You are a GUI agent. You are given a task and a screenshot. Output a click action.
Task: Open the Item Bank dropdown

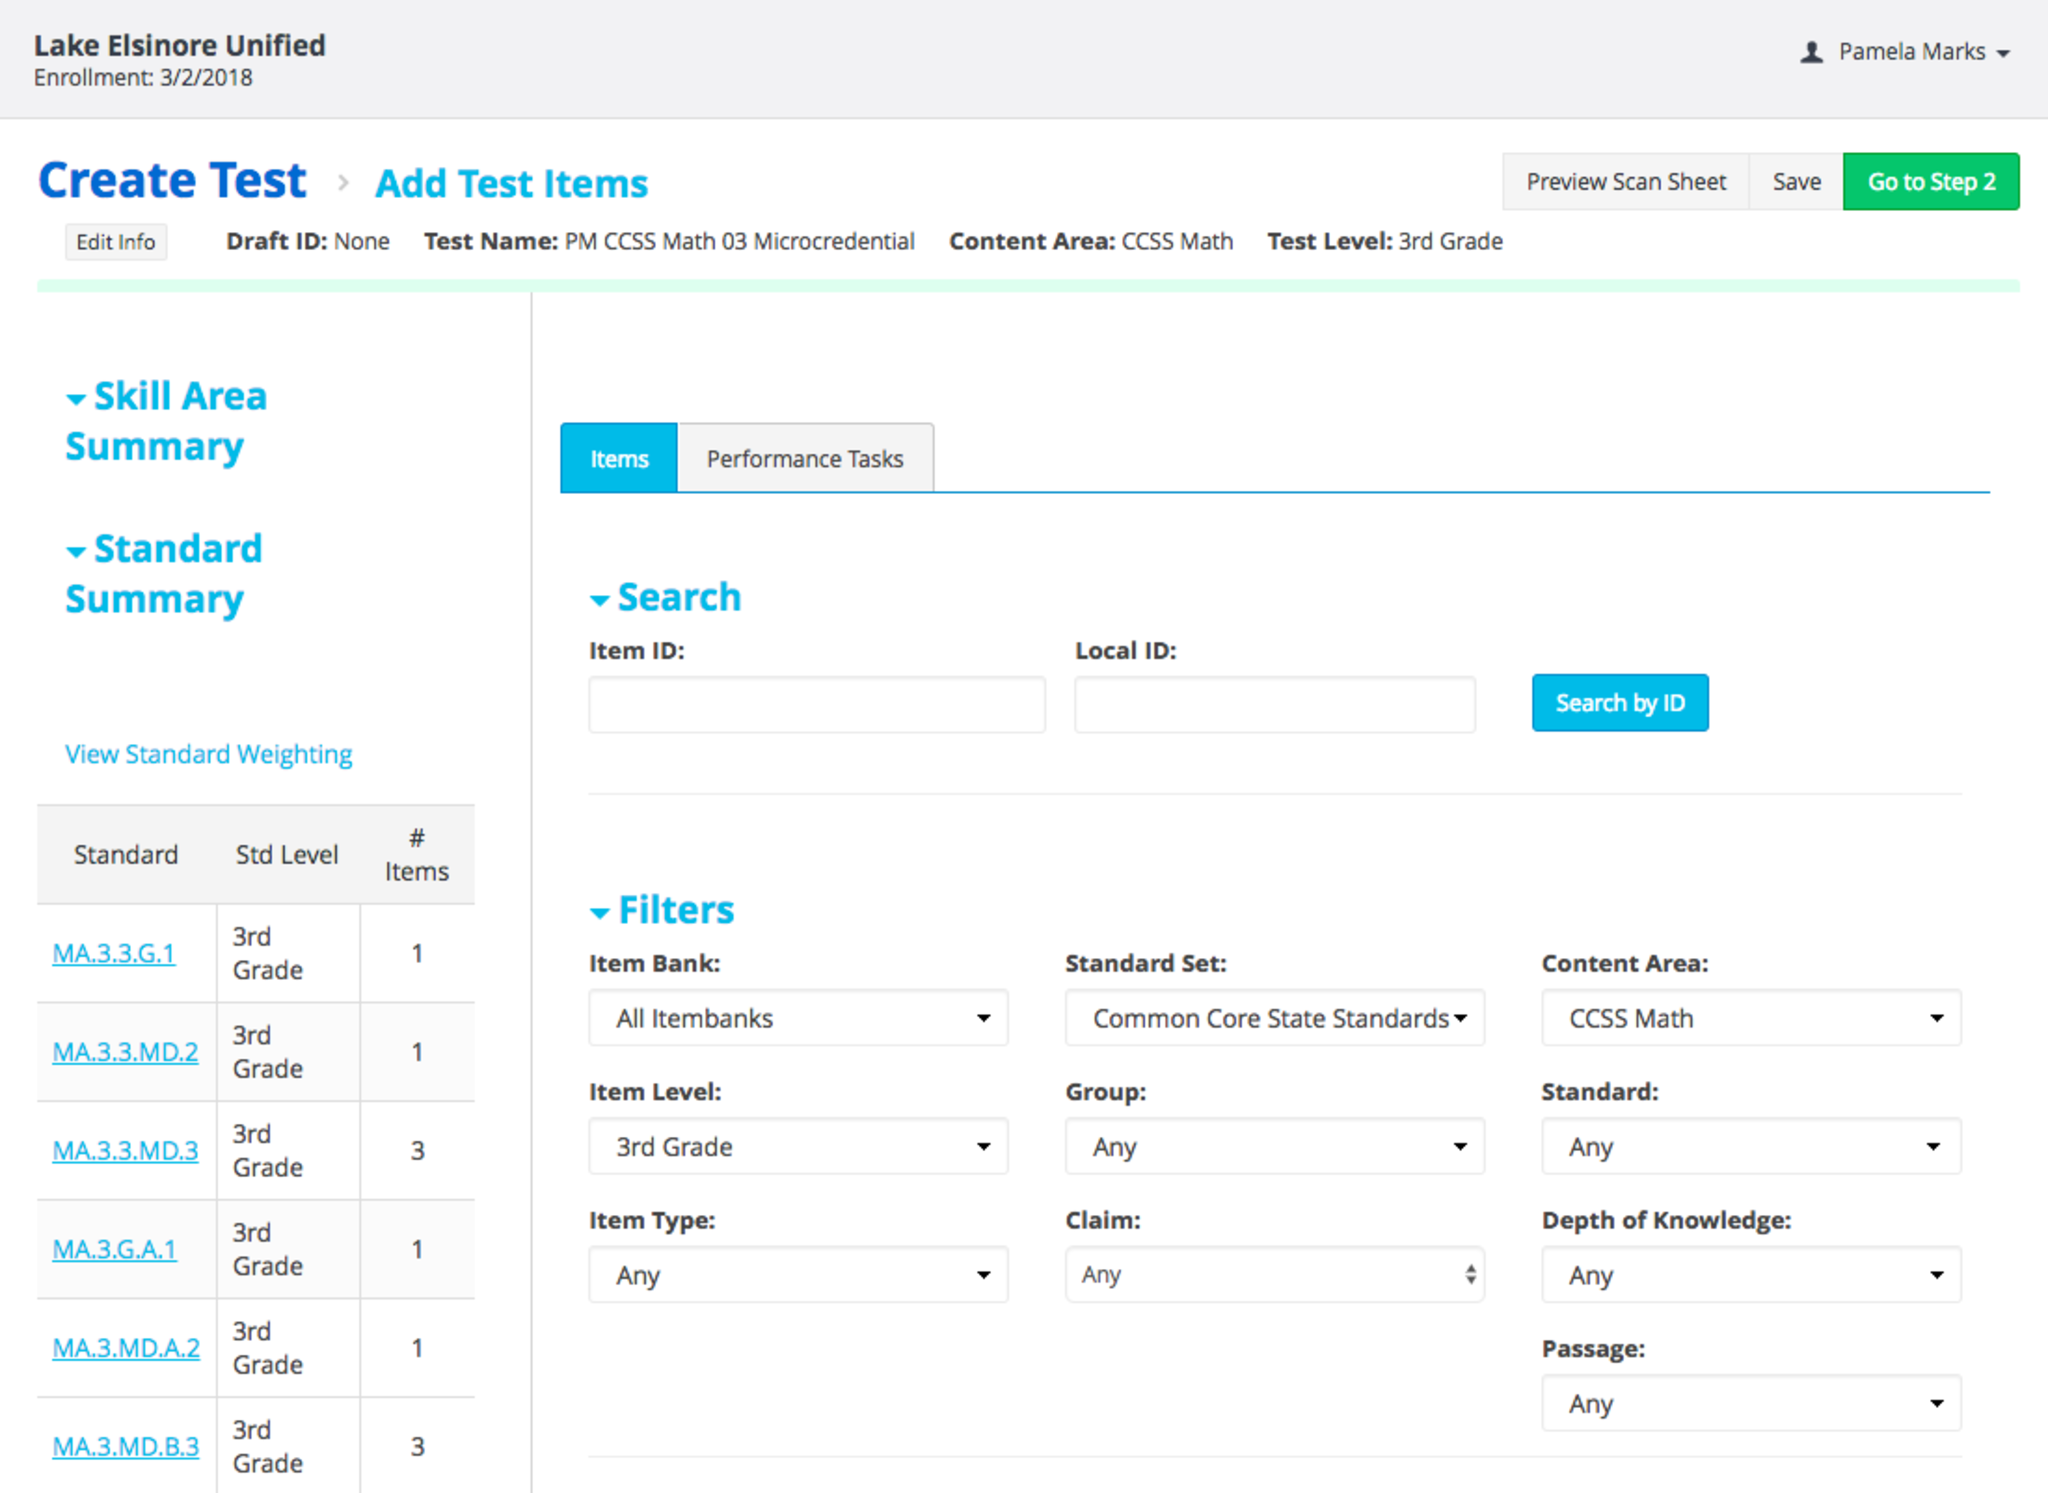coord(798,1018)
